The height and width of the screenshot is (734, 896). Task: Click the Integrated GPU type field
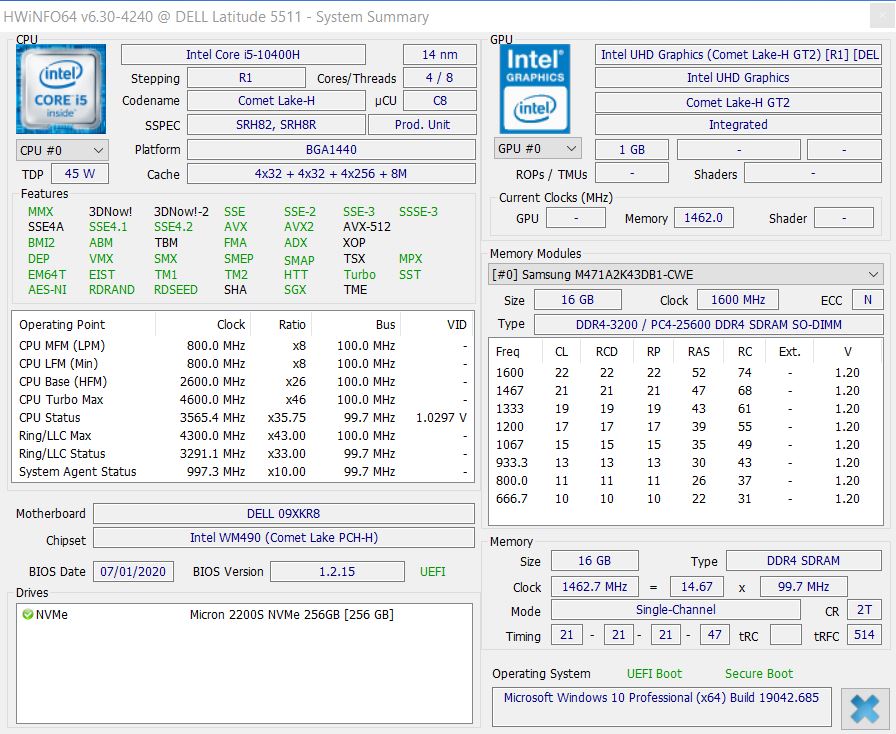738,125
